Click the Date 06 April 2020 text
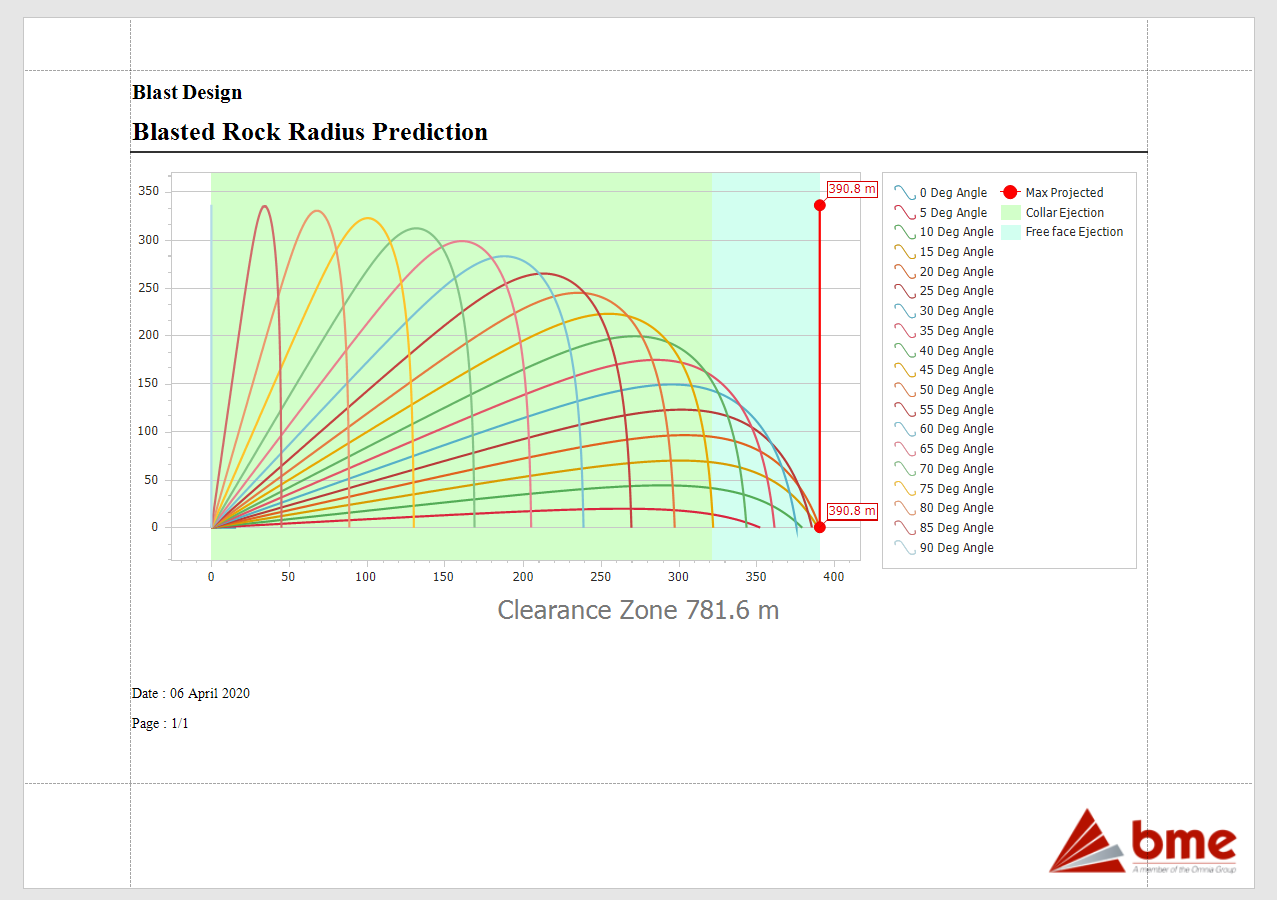1277x900 pixels. [191, 693]
